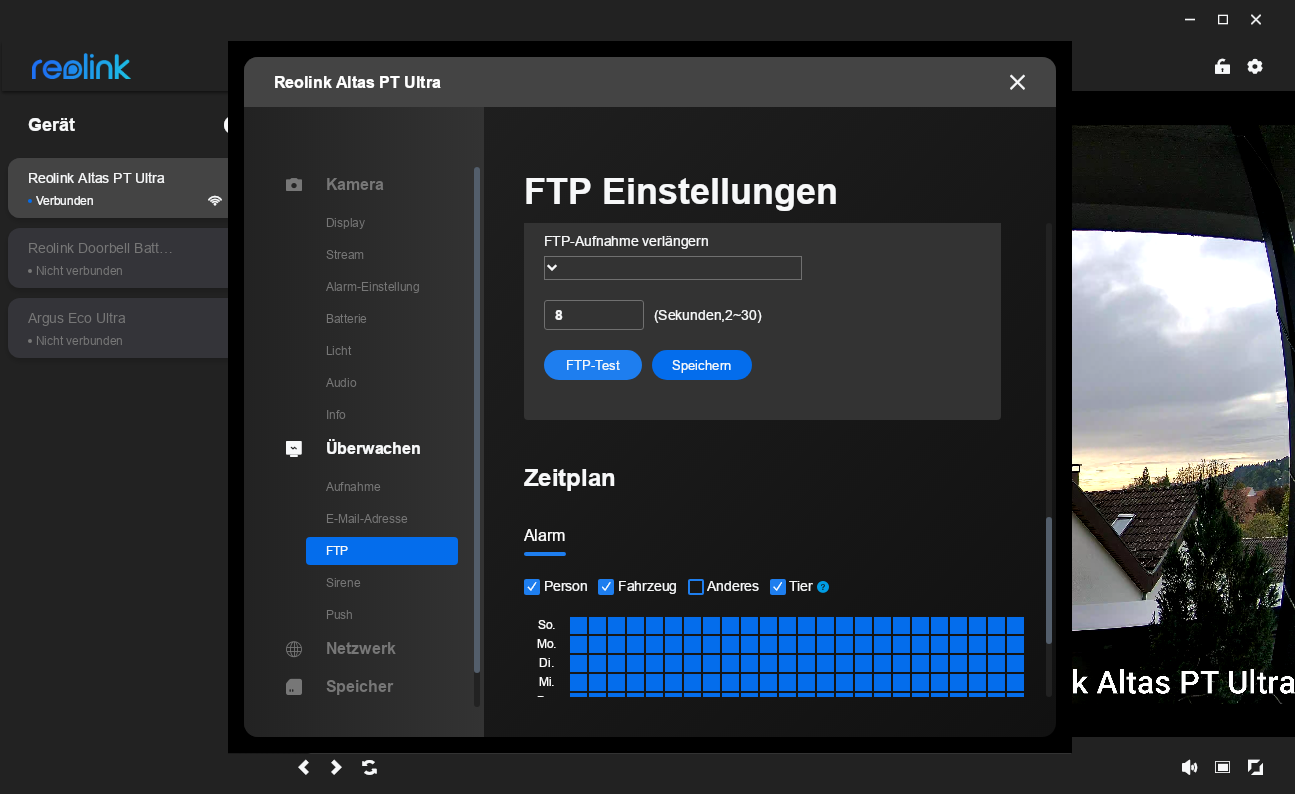Open the Info page
Image resolution: width=1295 pixels, height=794 pixels.
pos(336,415)
